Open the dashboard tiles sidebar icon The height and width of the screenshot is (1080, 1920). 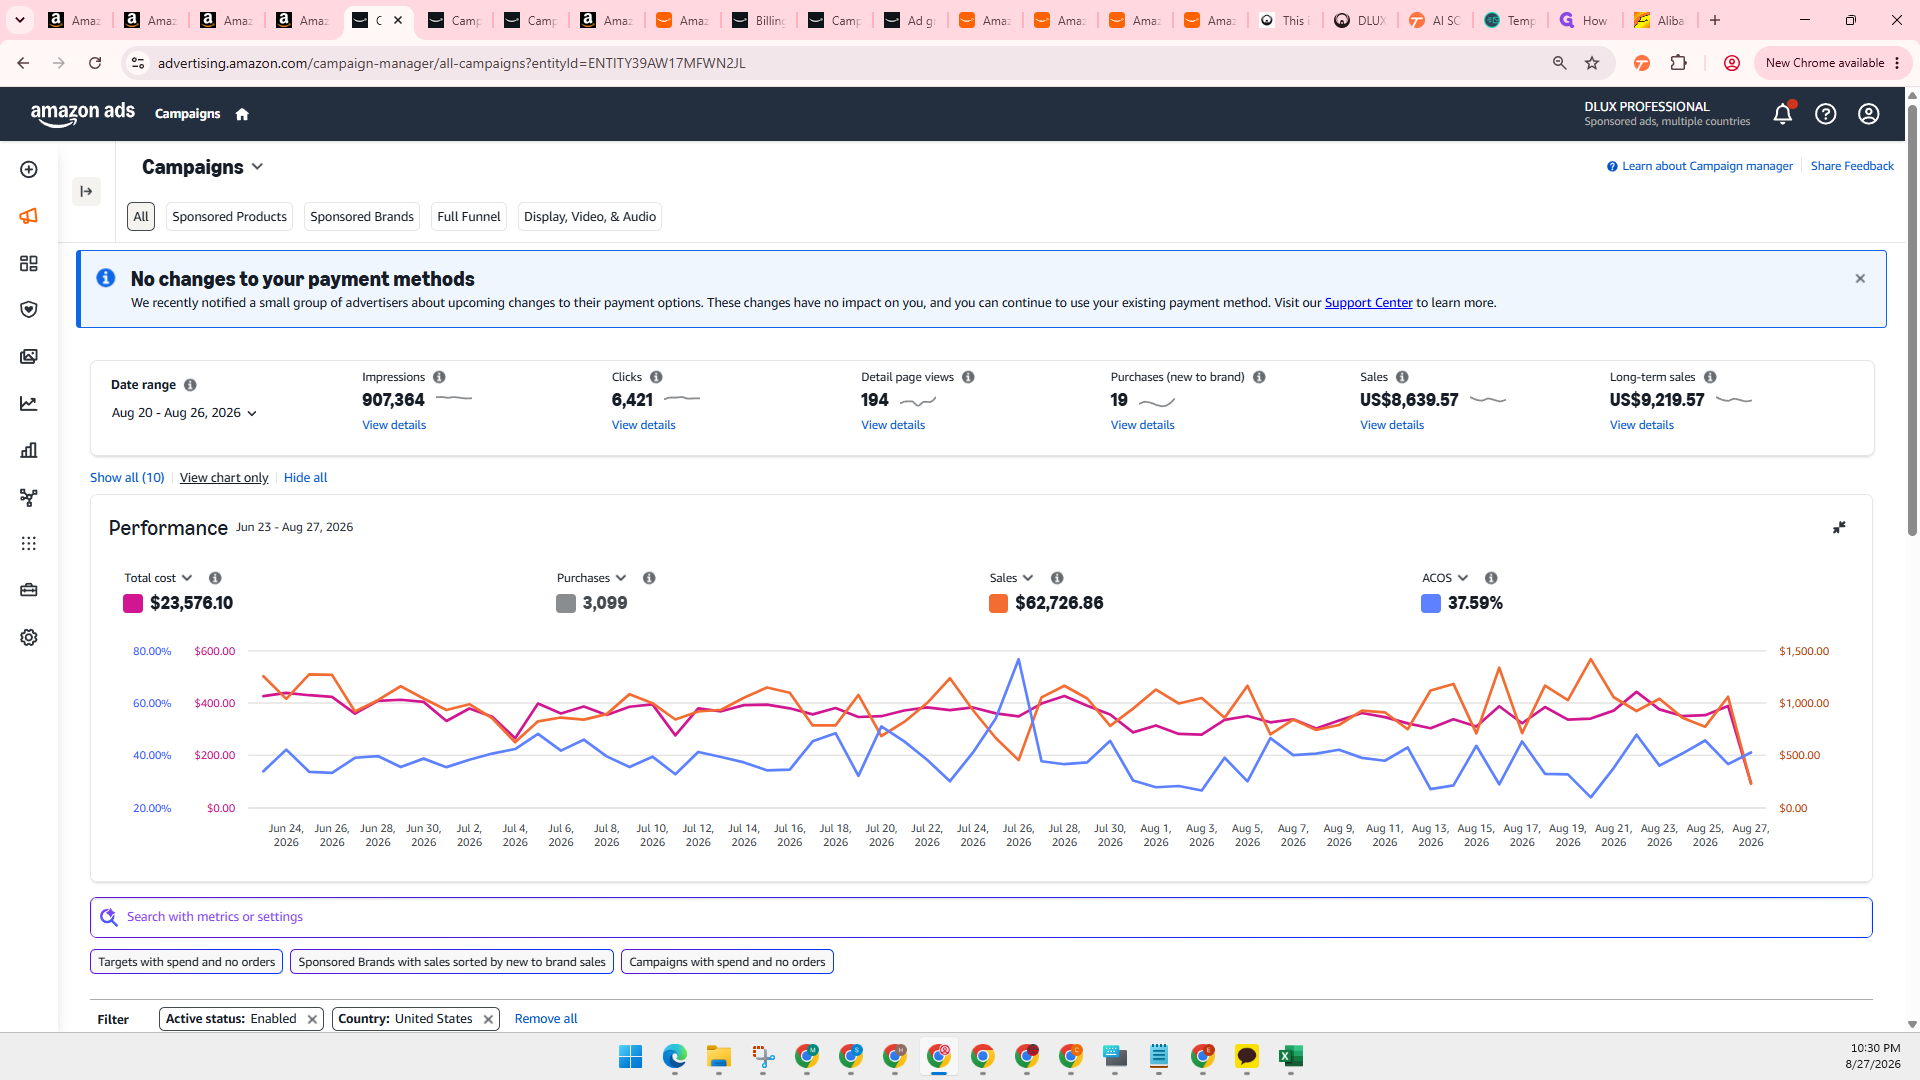pos(29,263)
